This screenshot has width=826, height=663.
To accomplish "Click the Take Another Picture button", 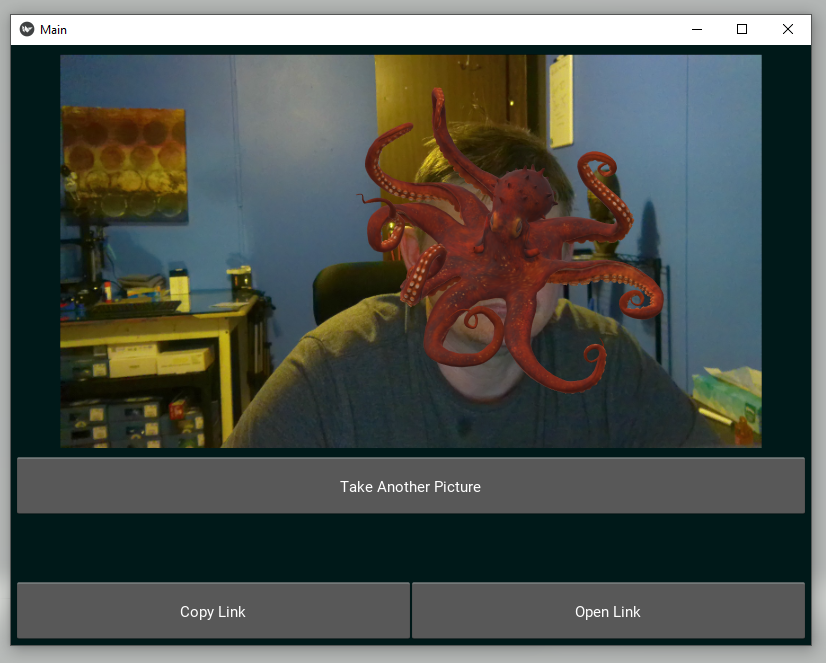I will pos(410,486).
